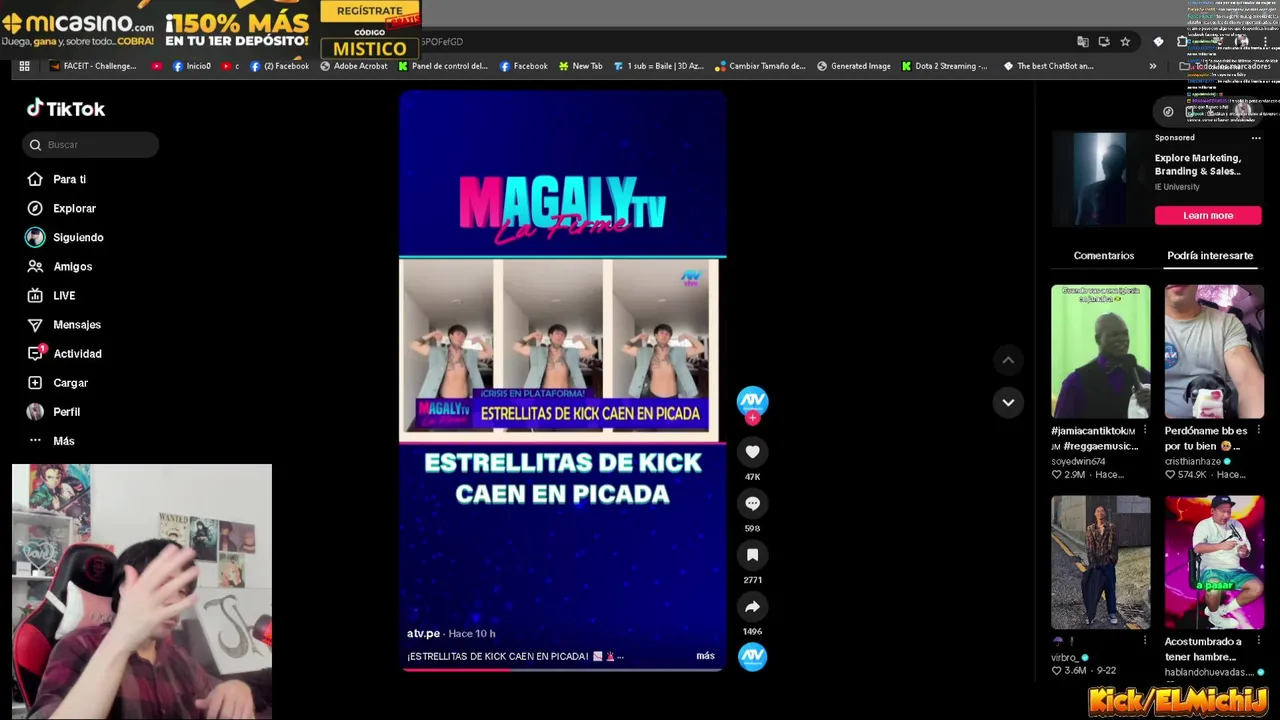Click the REGÍSTRATE casino banner button
The height and width of the screenshot is (720, 1280).
coord(370,11)
